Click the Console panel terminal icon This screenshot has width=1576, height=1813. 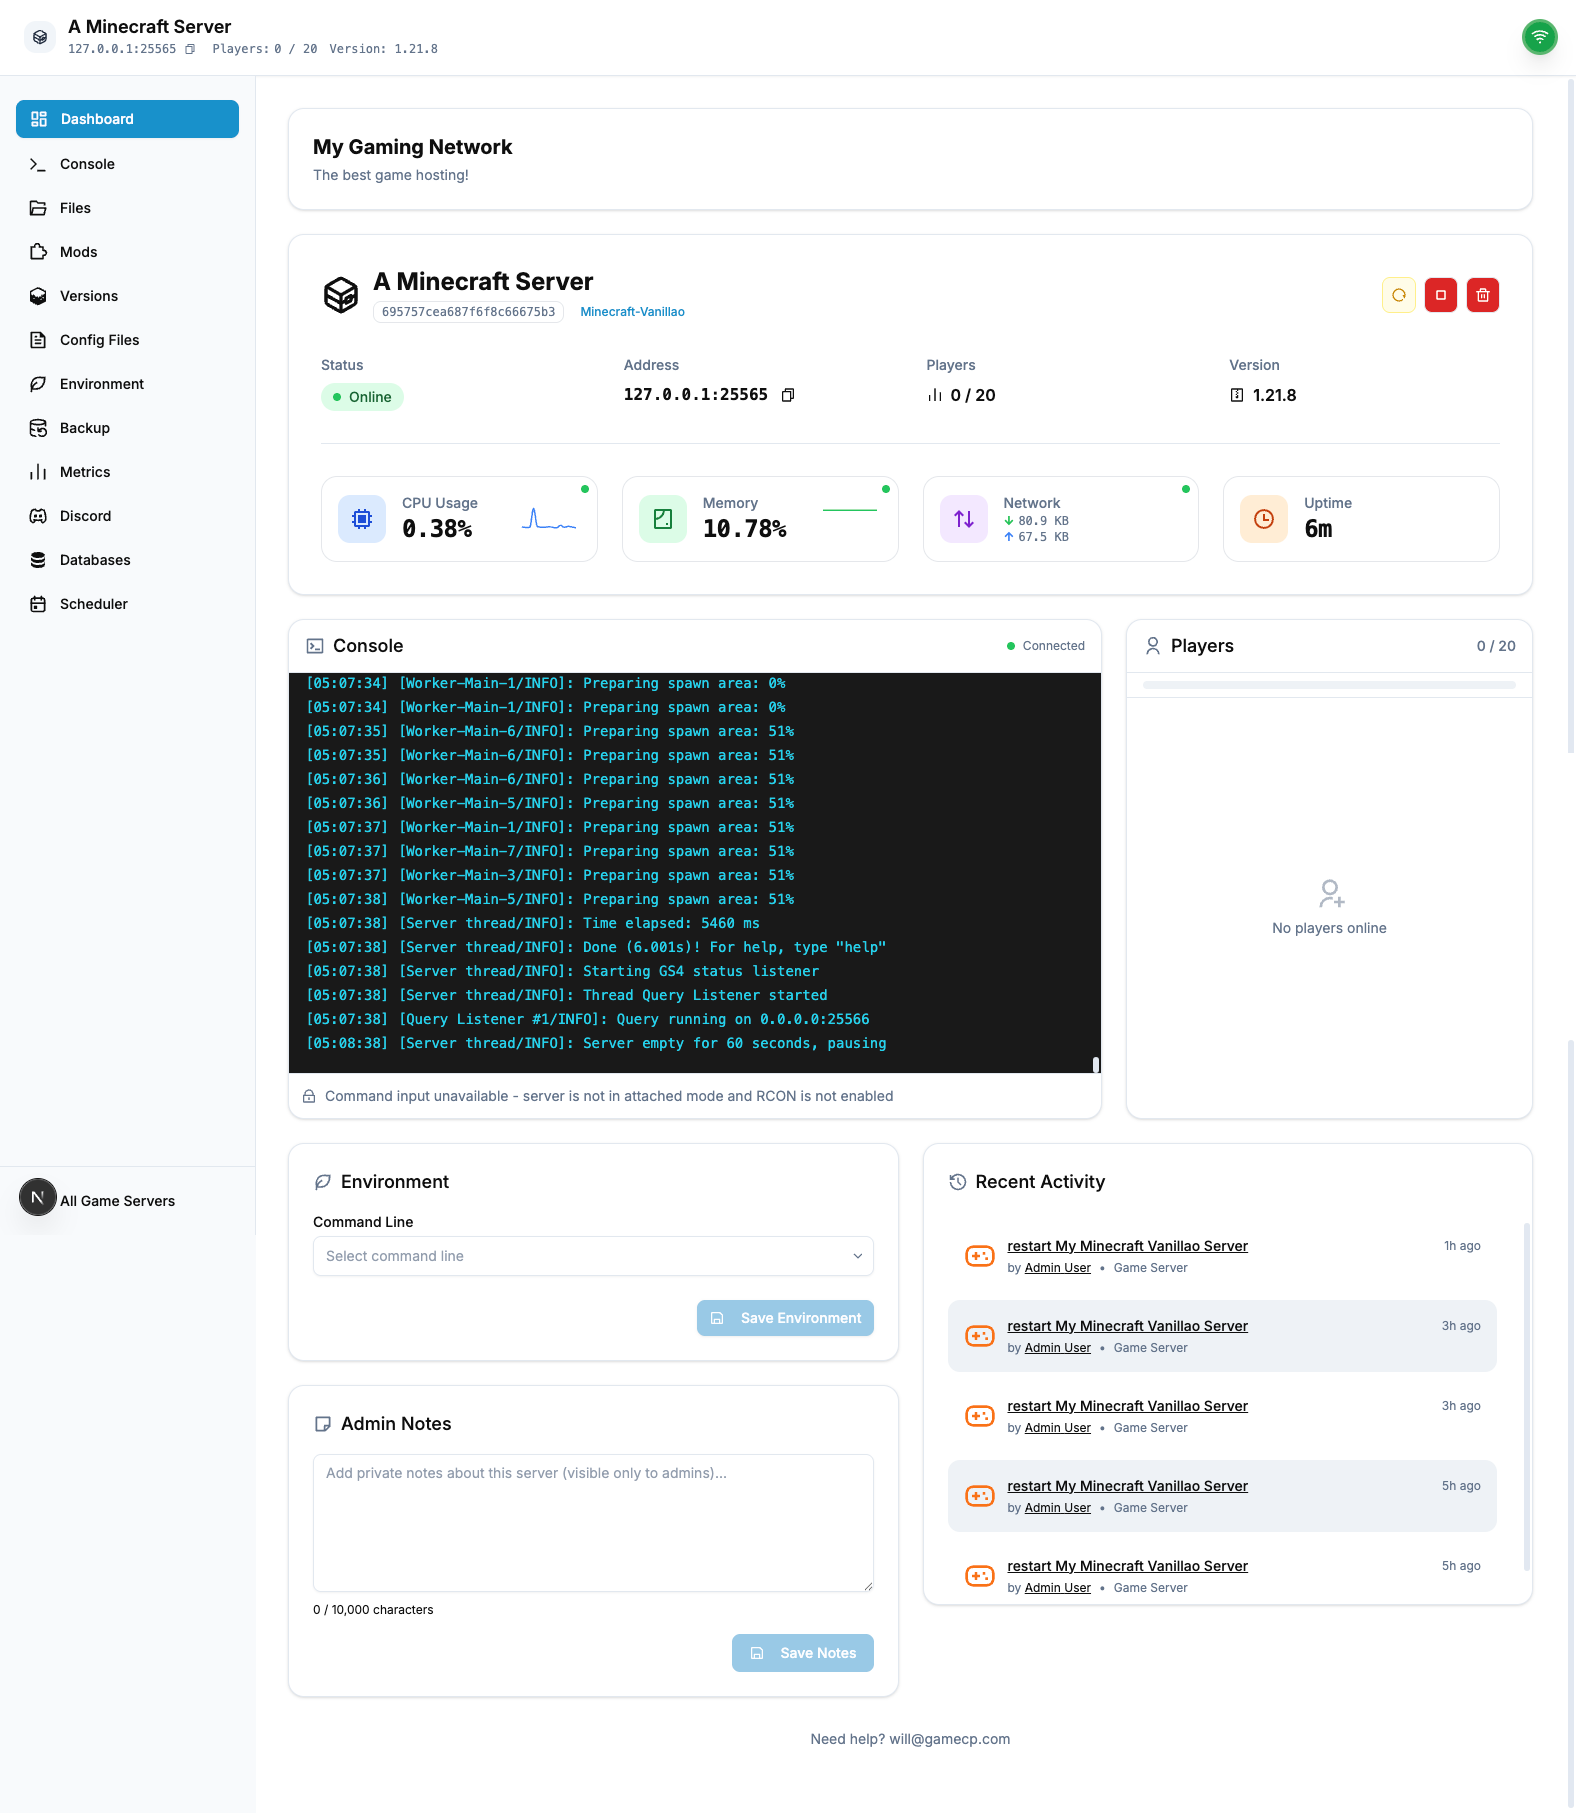click(315, 646)
